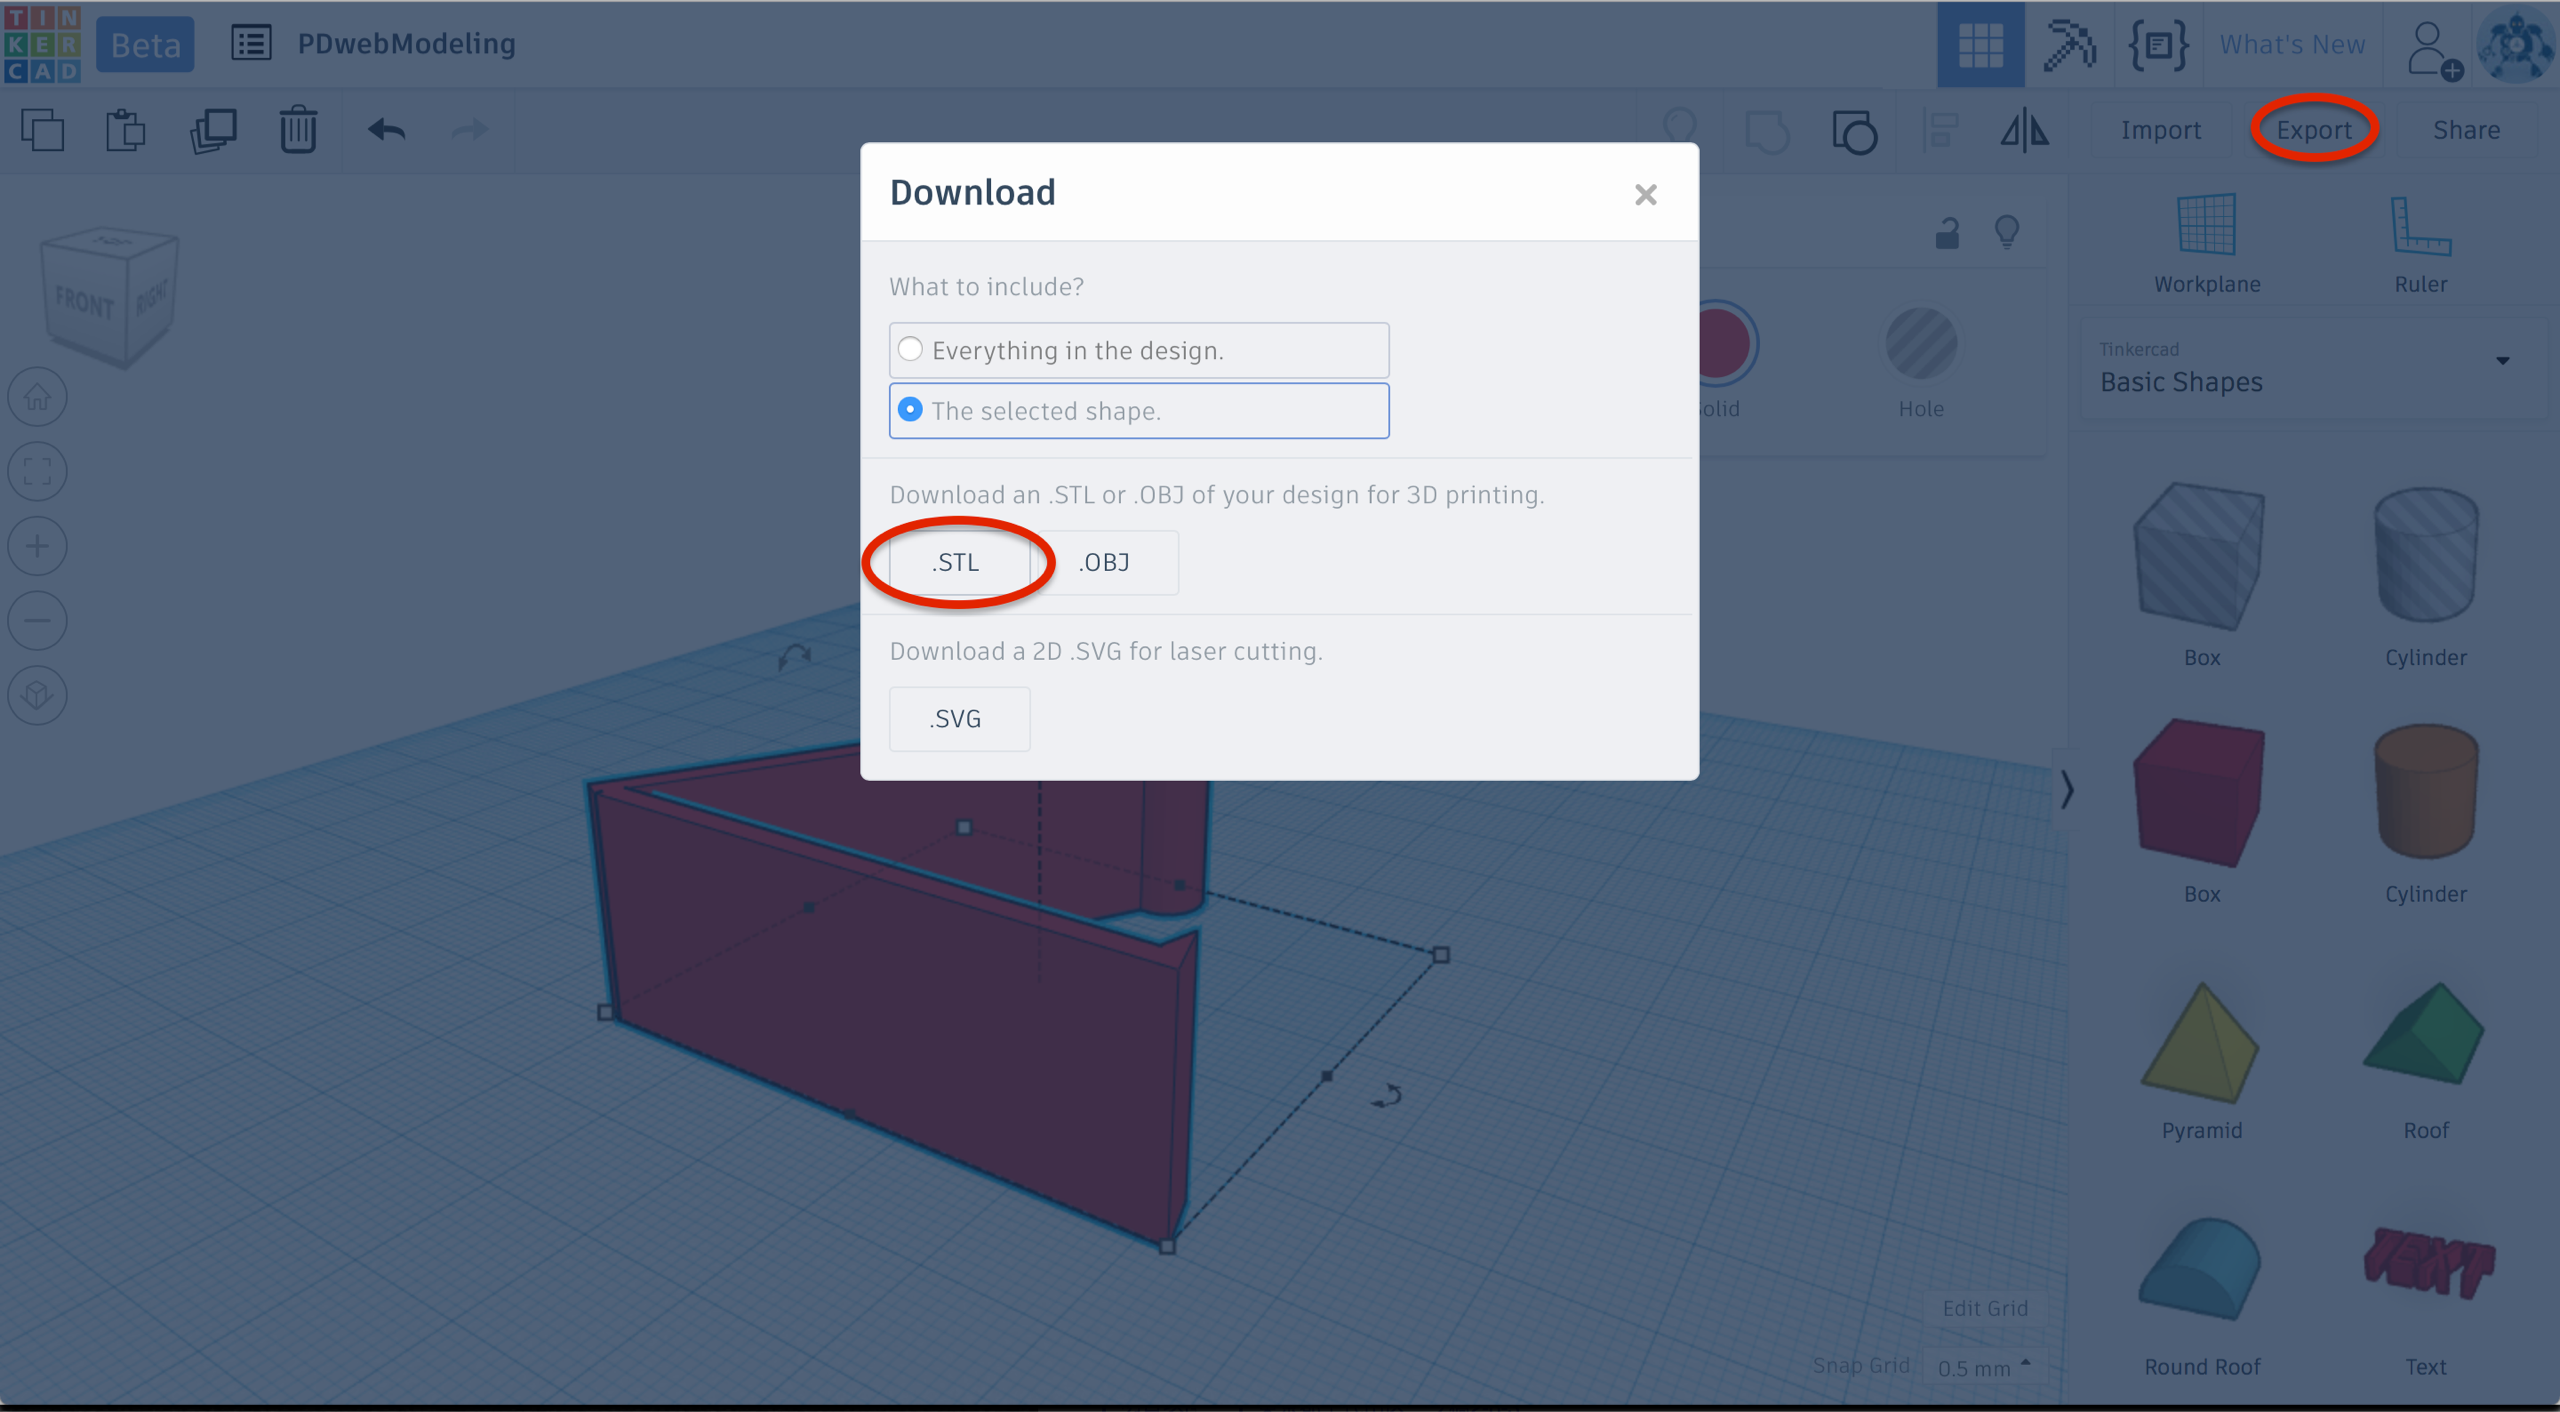This screenshot has width=2560, height=1412.
Task: Open Snap Grid 0.5 mm dropdown
Action: 1984,1367
